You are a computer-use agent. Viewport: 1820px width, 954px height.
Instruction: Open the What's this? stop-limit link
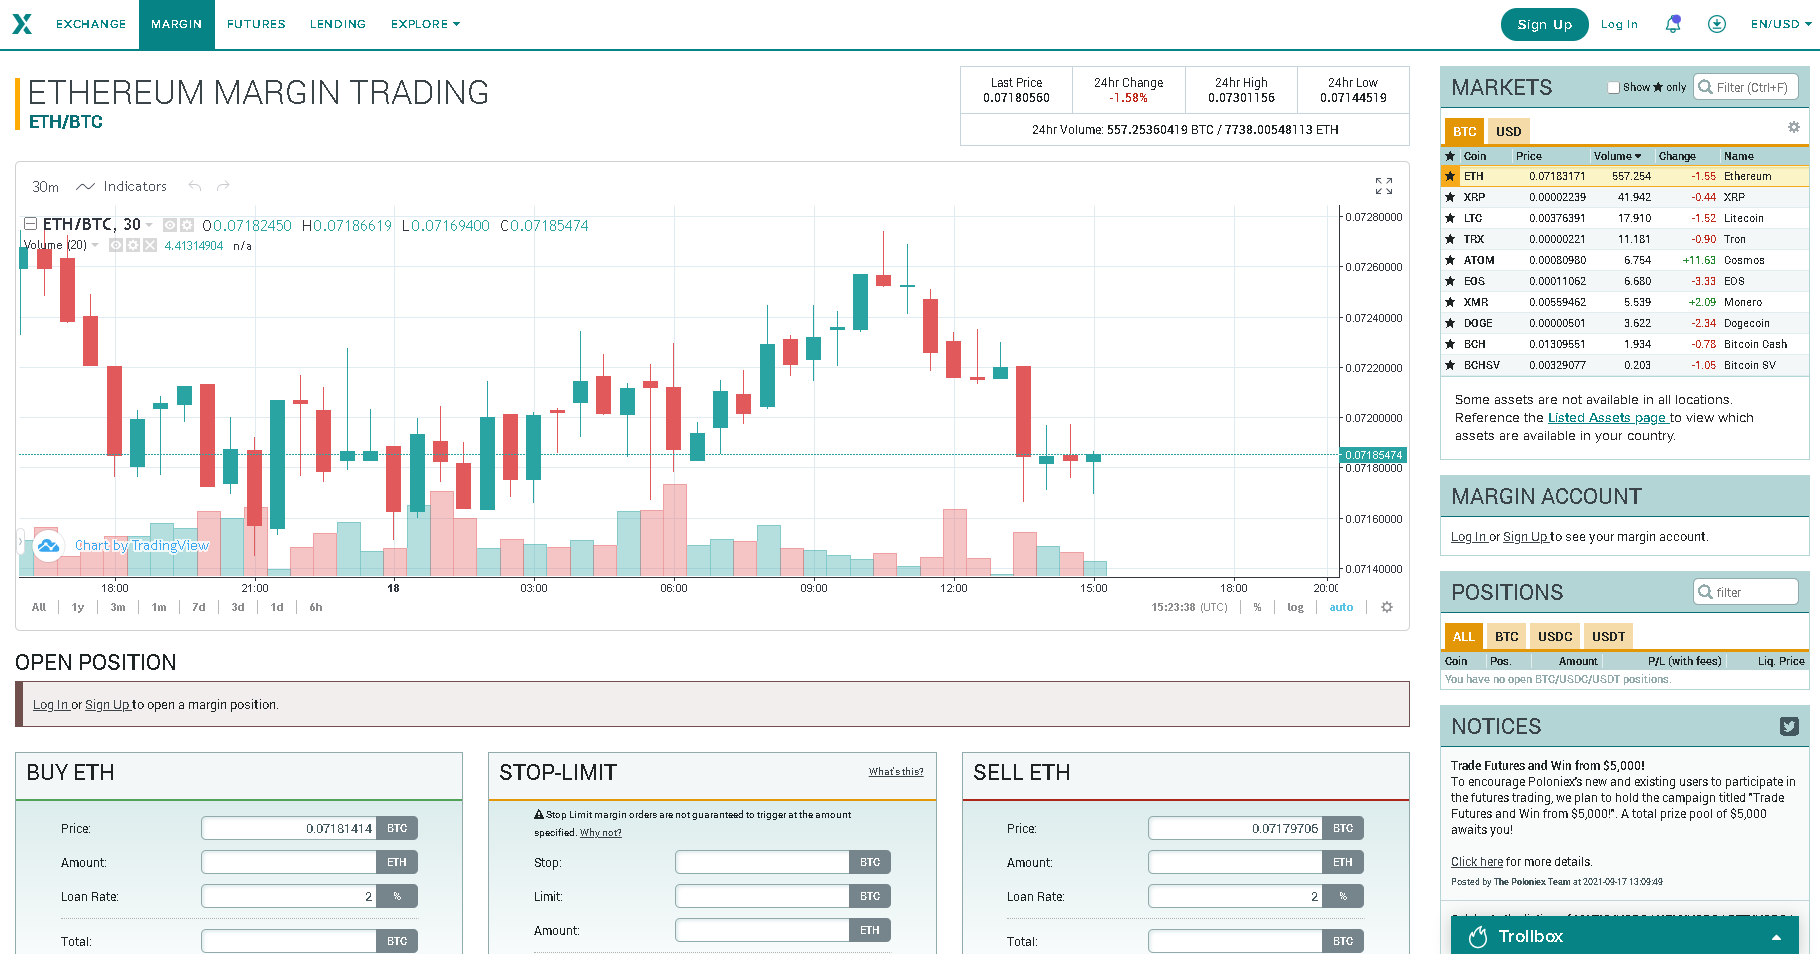[896, 772]
